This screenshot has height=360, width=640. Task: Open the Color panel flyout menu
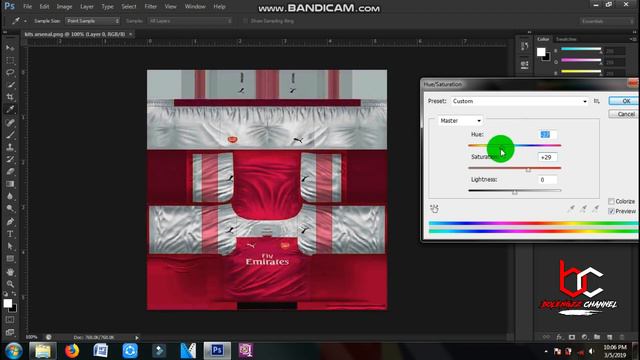point(633,39)
